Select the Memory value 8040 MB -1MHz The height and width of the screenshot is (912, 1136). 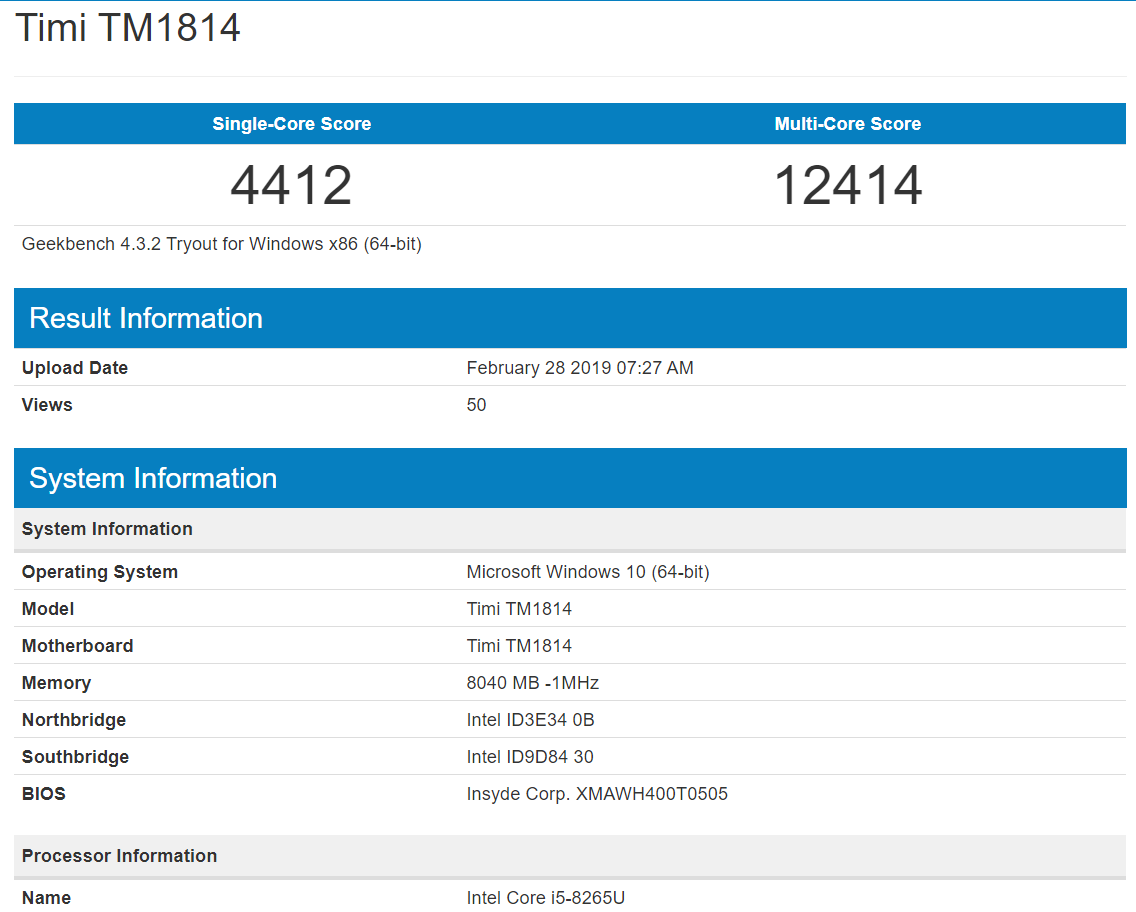[532, 683]
